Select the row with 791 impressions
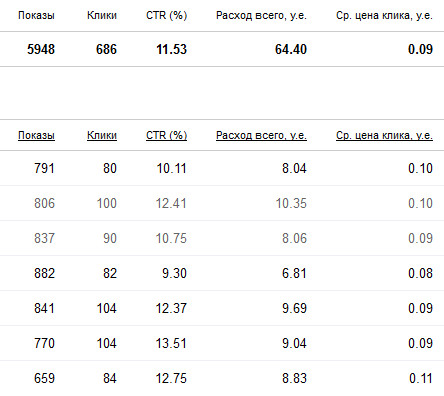The image size is (444, 396). tap(222, 168)
